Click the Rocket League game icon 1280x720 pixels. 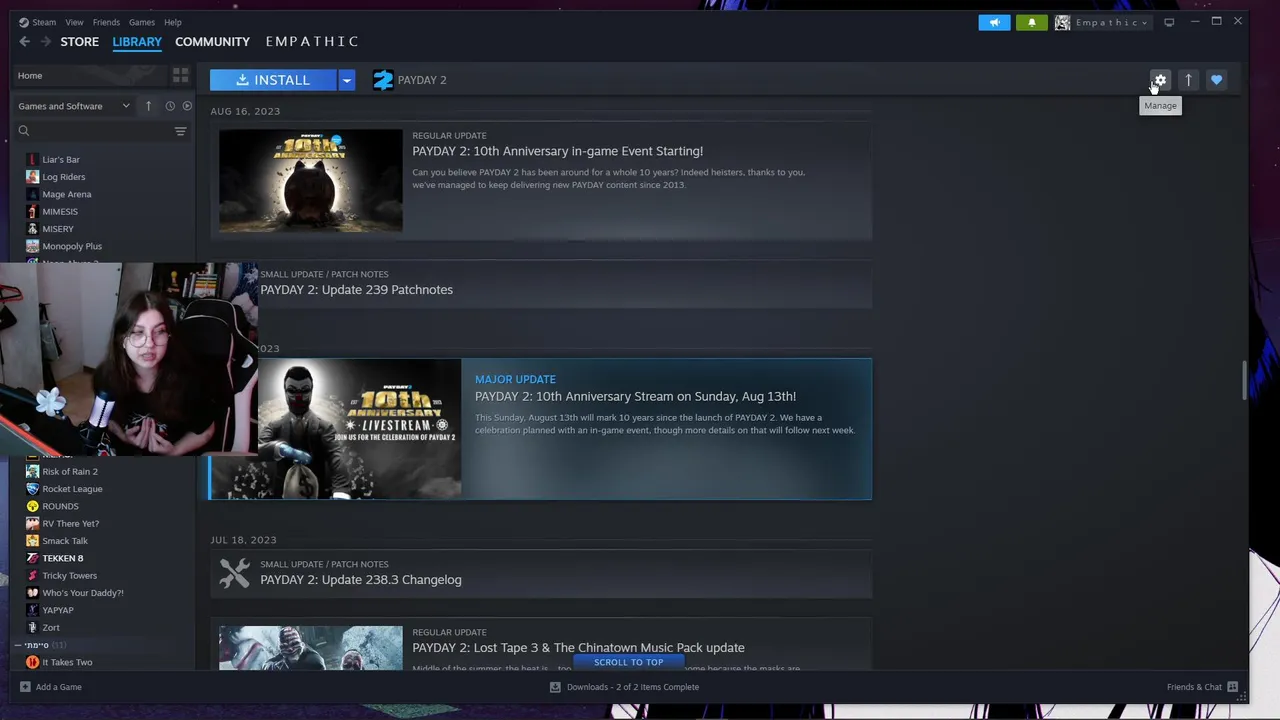32,489
